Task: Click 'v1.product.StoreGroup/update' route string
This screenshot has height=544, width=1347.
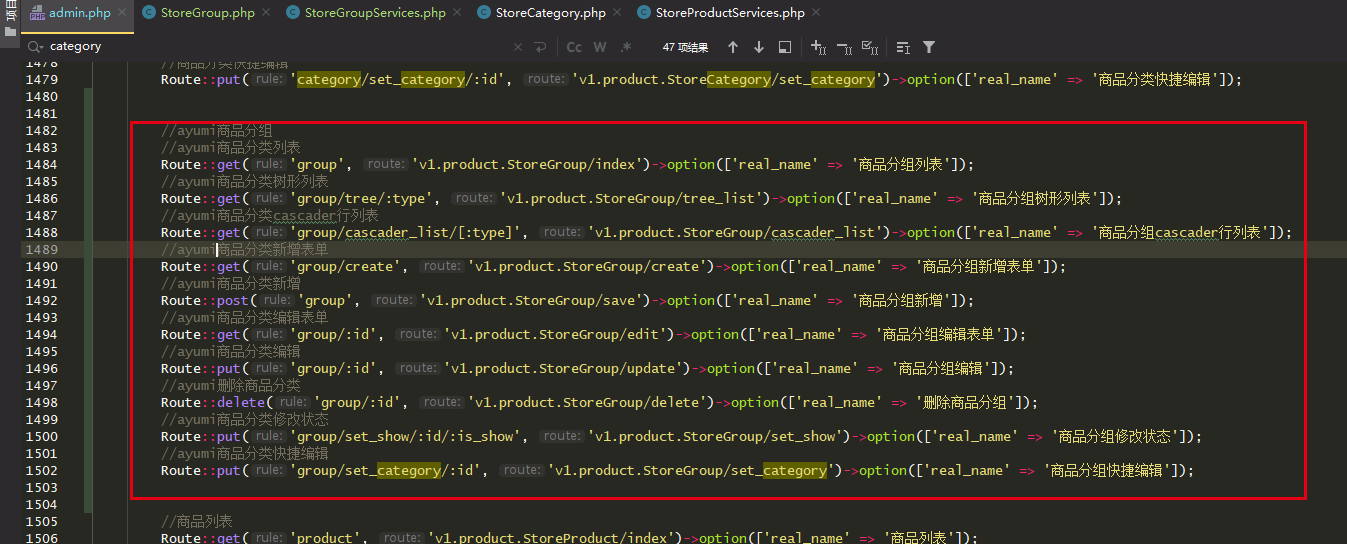Action: [x=567, y=368]
